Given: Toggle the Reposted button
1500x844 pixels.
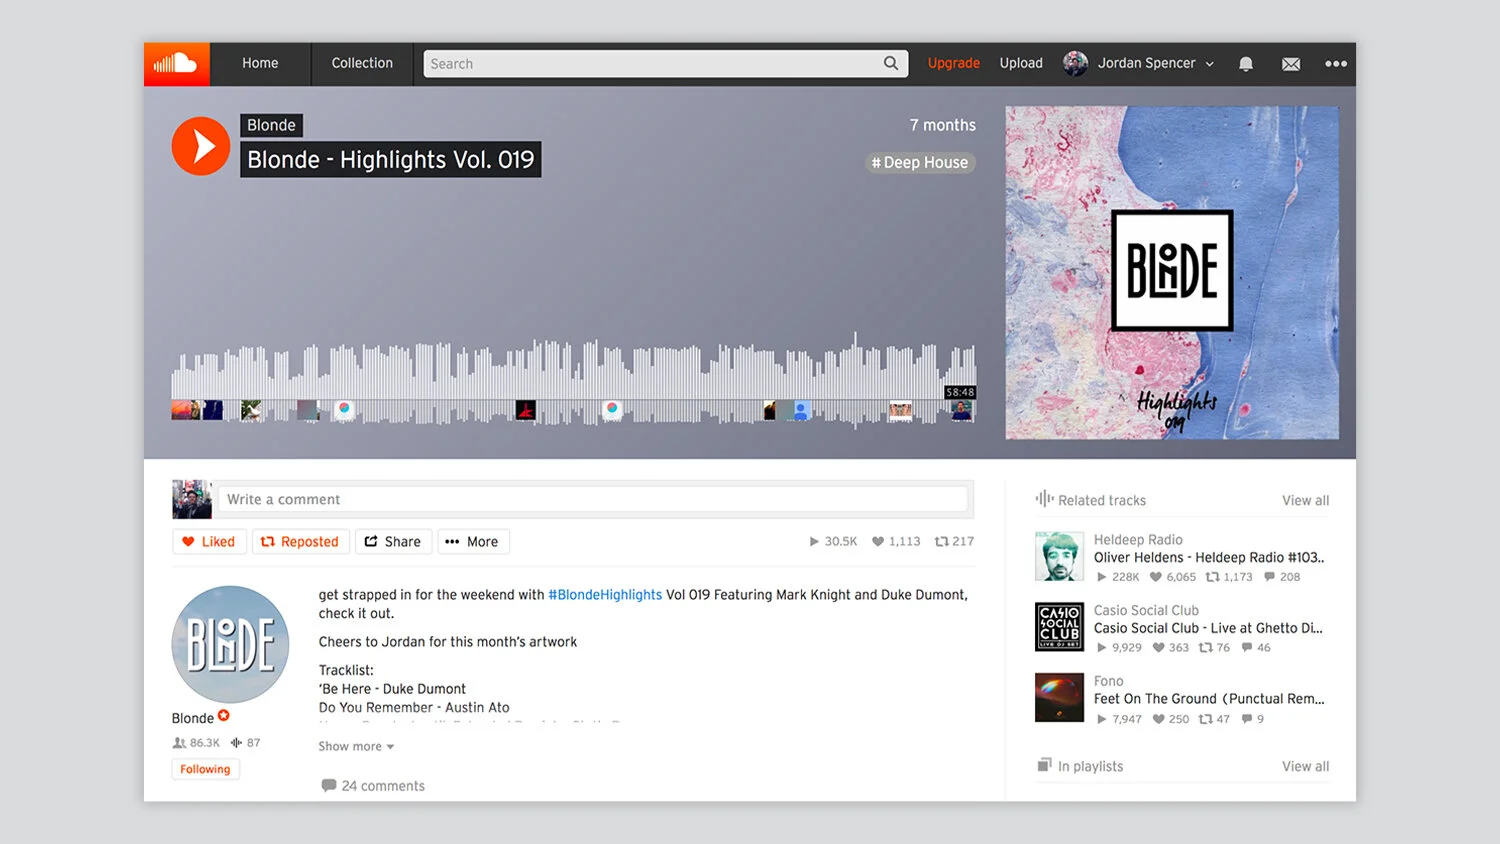Looking at the screenshot, I should point(300,542).
